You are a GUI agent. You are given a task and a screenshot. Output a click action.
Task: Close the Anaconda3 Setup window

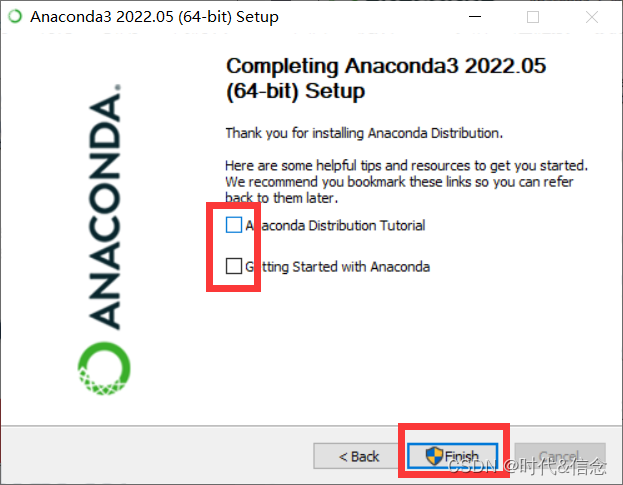point(592,17)
